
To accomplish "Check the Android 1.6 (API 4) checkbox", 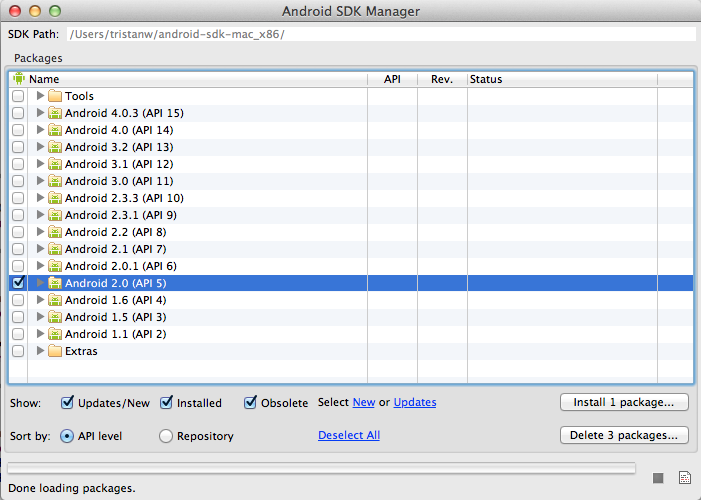I will pos(18,300).
